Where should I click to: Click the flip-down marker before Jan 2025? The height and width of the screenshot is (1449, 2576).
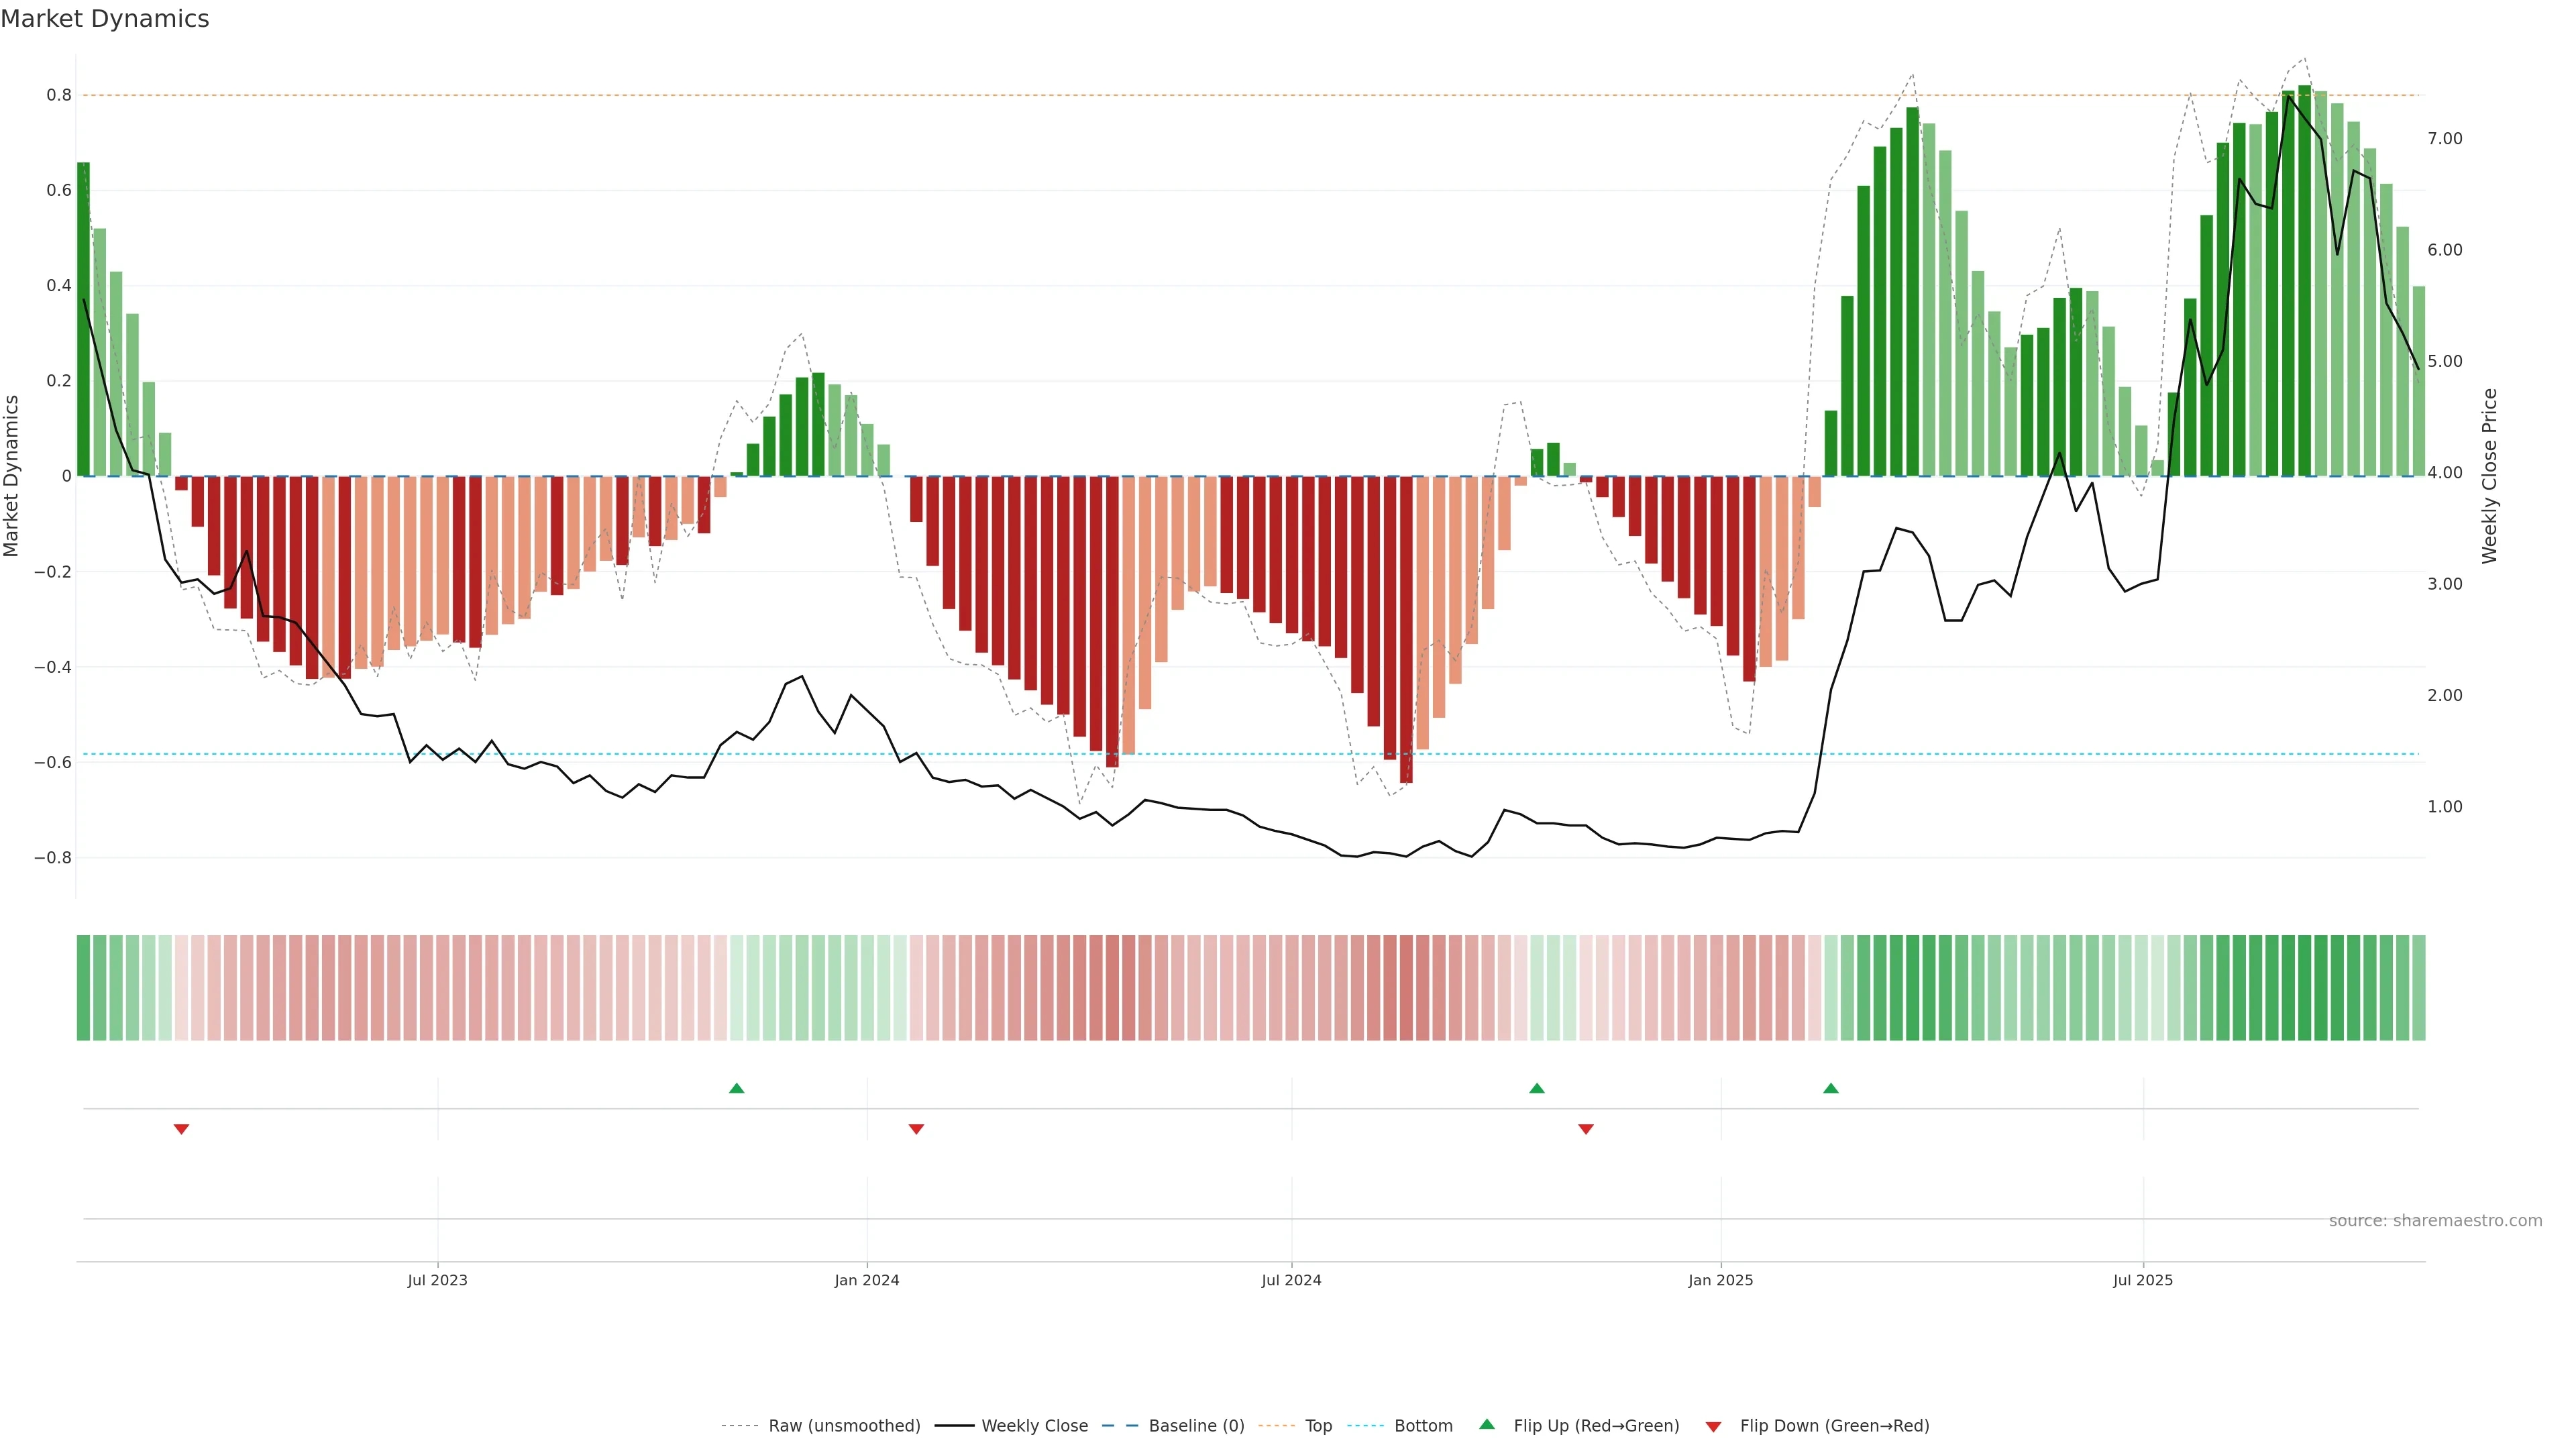tap(1586, 1129)
